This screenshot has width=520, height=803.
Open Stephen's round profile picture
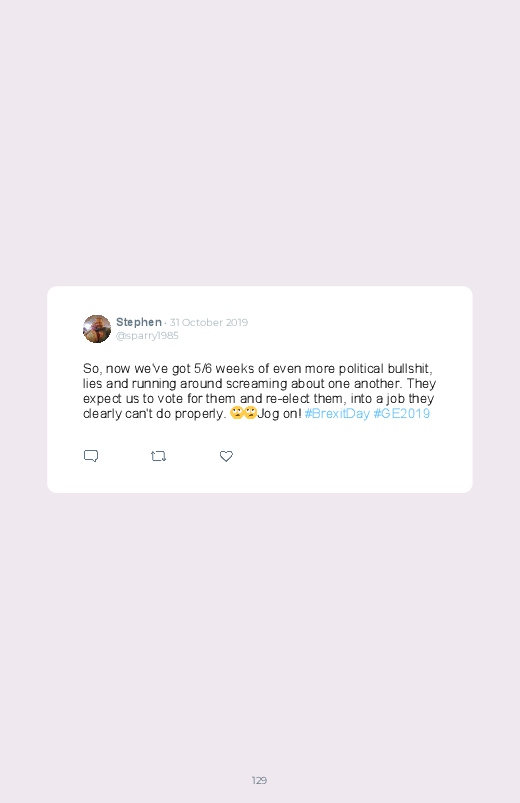coord(97,329)
